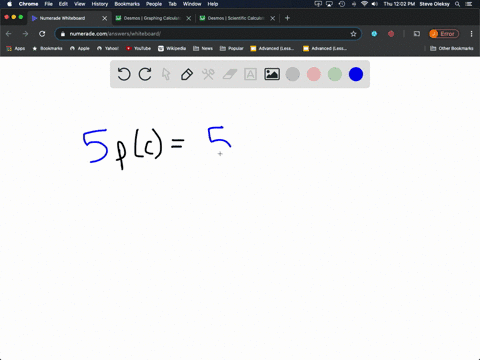Open the Apps bookmark shortcut

(x=16, y=48)
